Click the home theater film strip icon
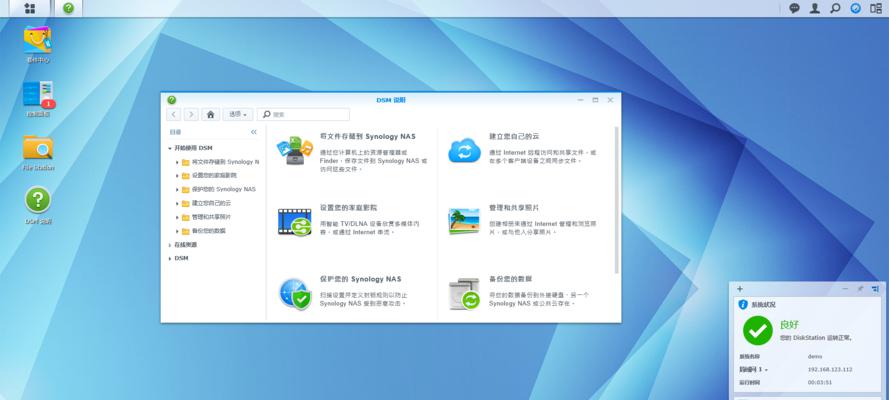 click(295, 222)
